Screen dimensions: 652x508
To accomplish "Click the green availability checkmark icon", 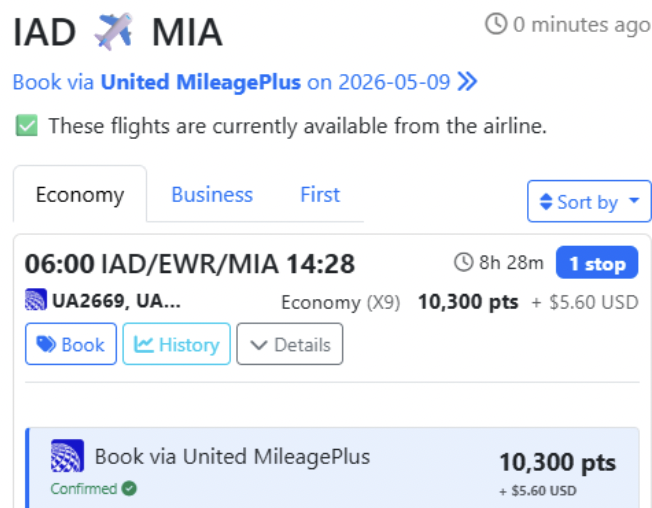I will click(x=27, y=127).
